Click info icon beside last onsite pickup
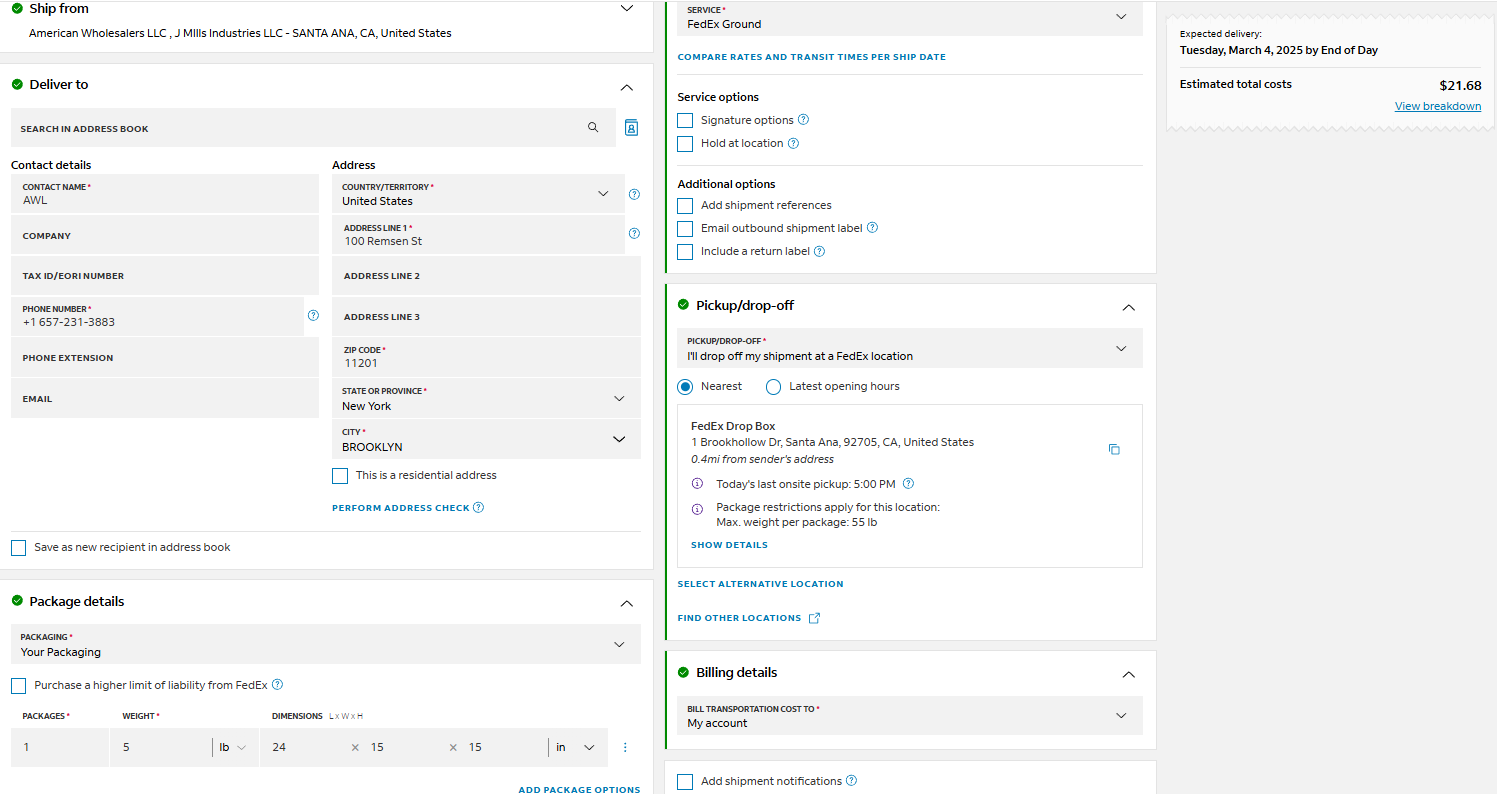1497x794 pixels. pyautogui.click(x=697, y=484)
